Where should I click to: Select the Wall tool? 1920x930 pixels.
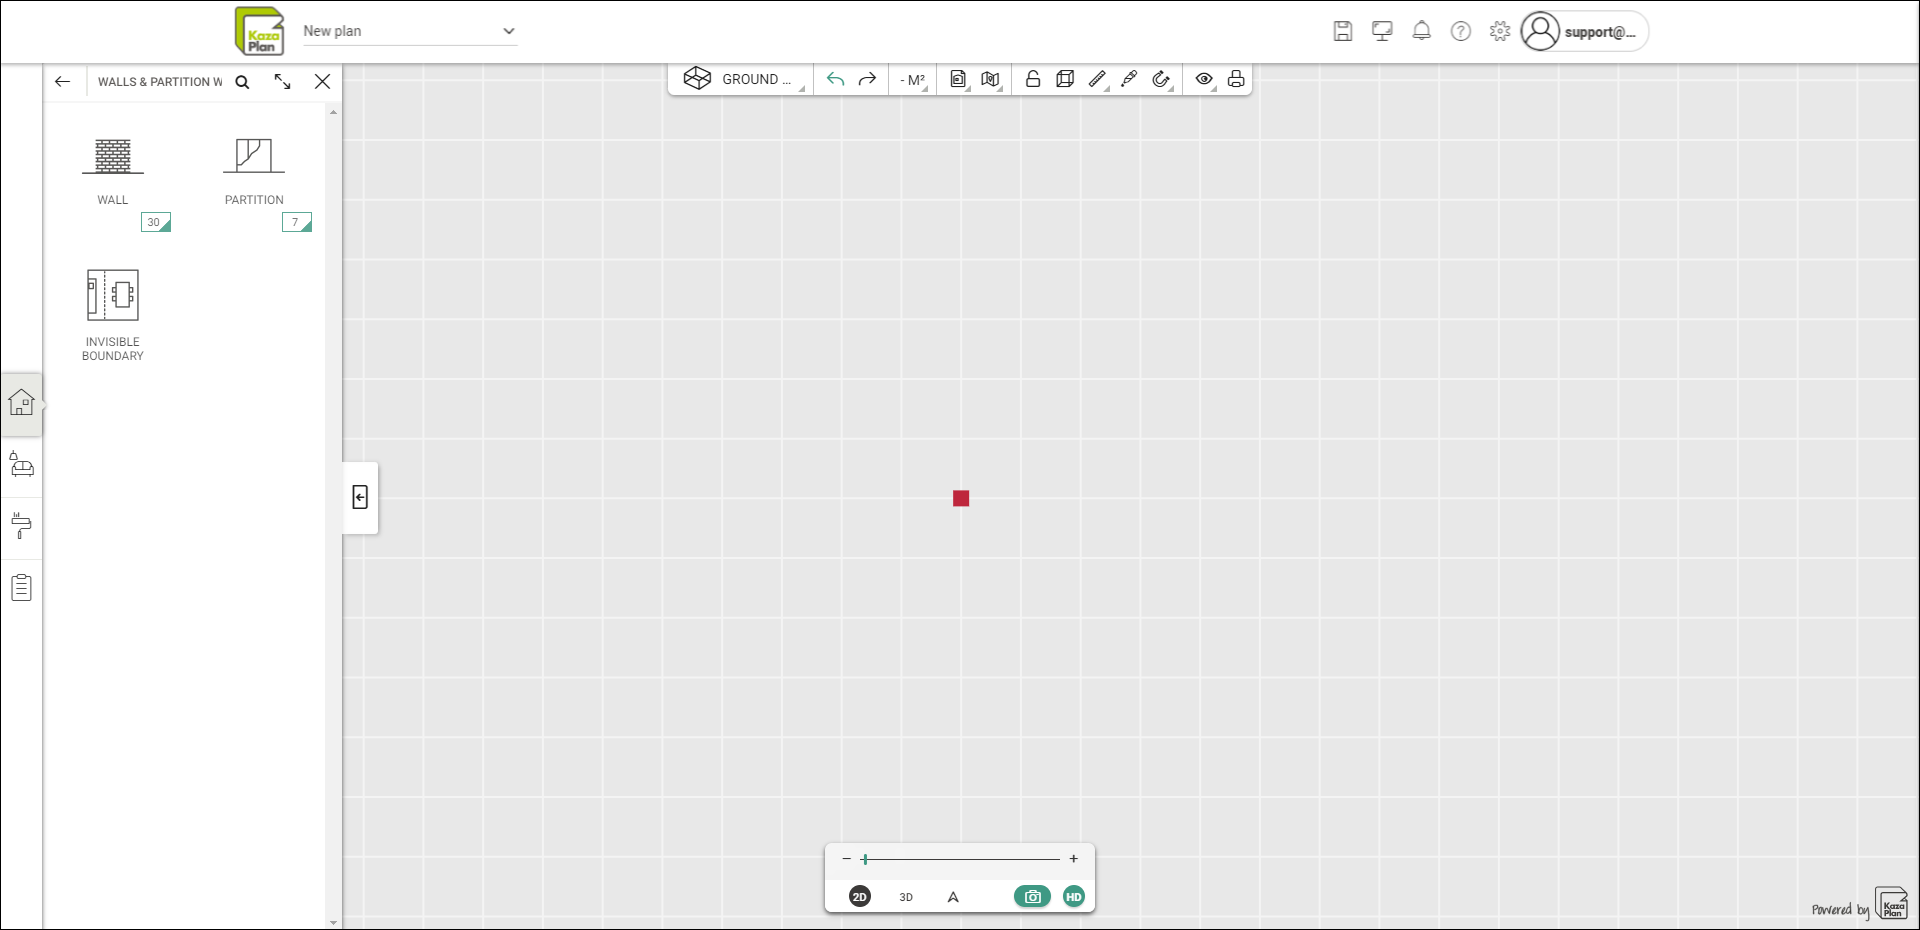tap(113, 170)
